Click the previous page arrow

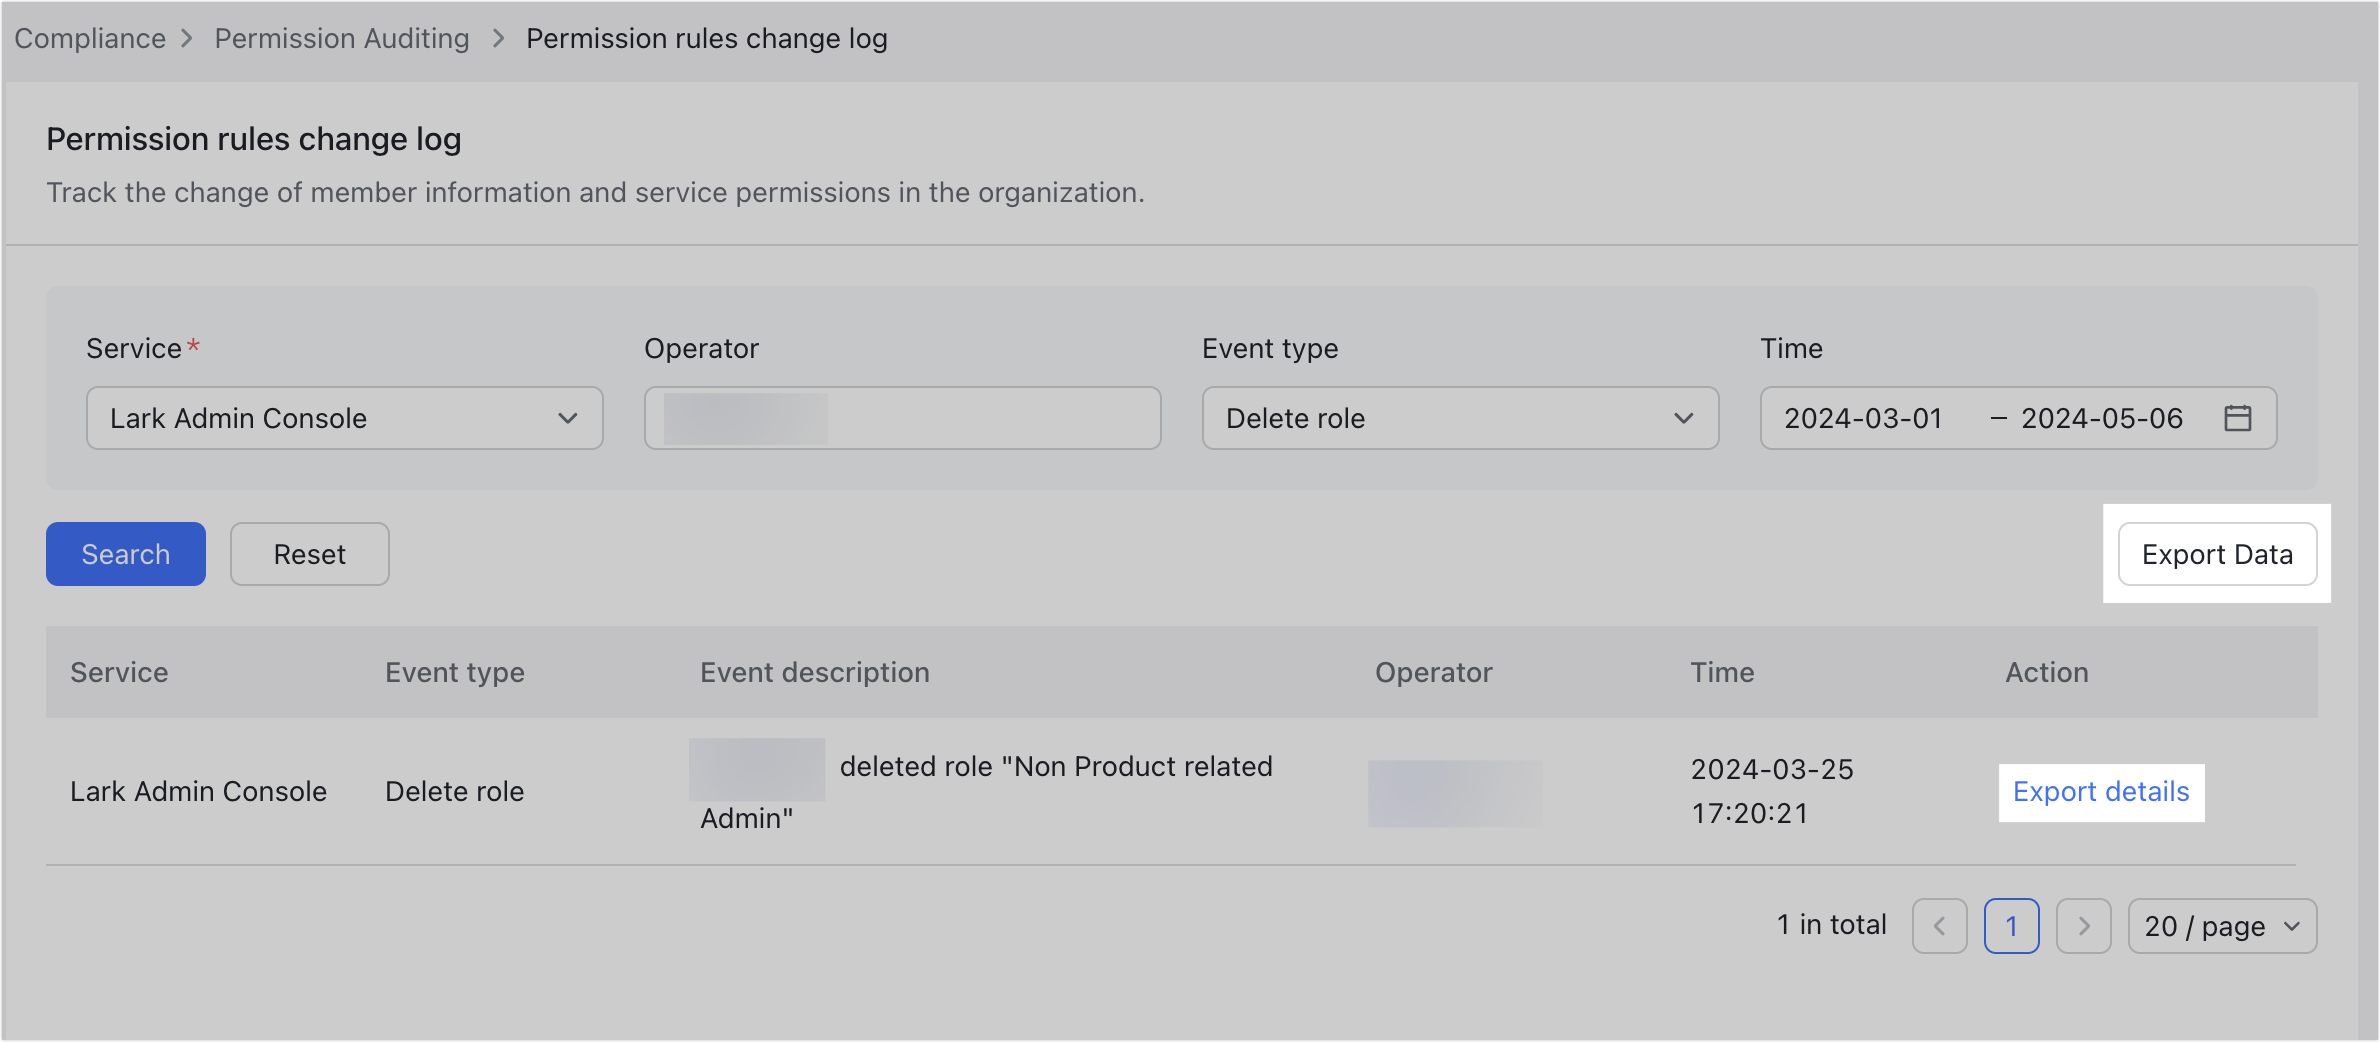click(1939, 926)
